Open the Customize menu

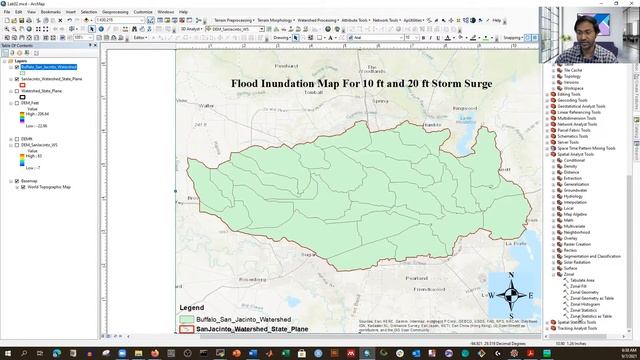[143, 12]
